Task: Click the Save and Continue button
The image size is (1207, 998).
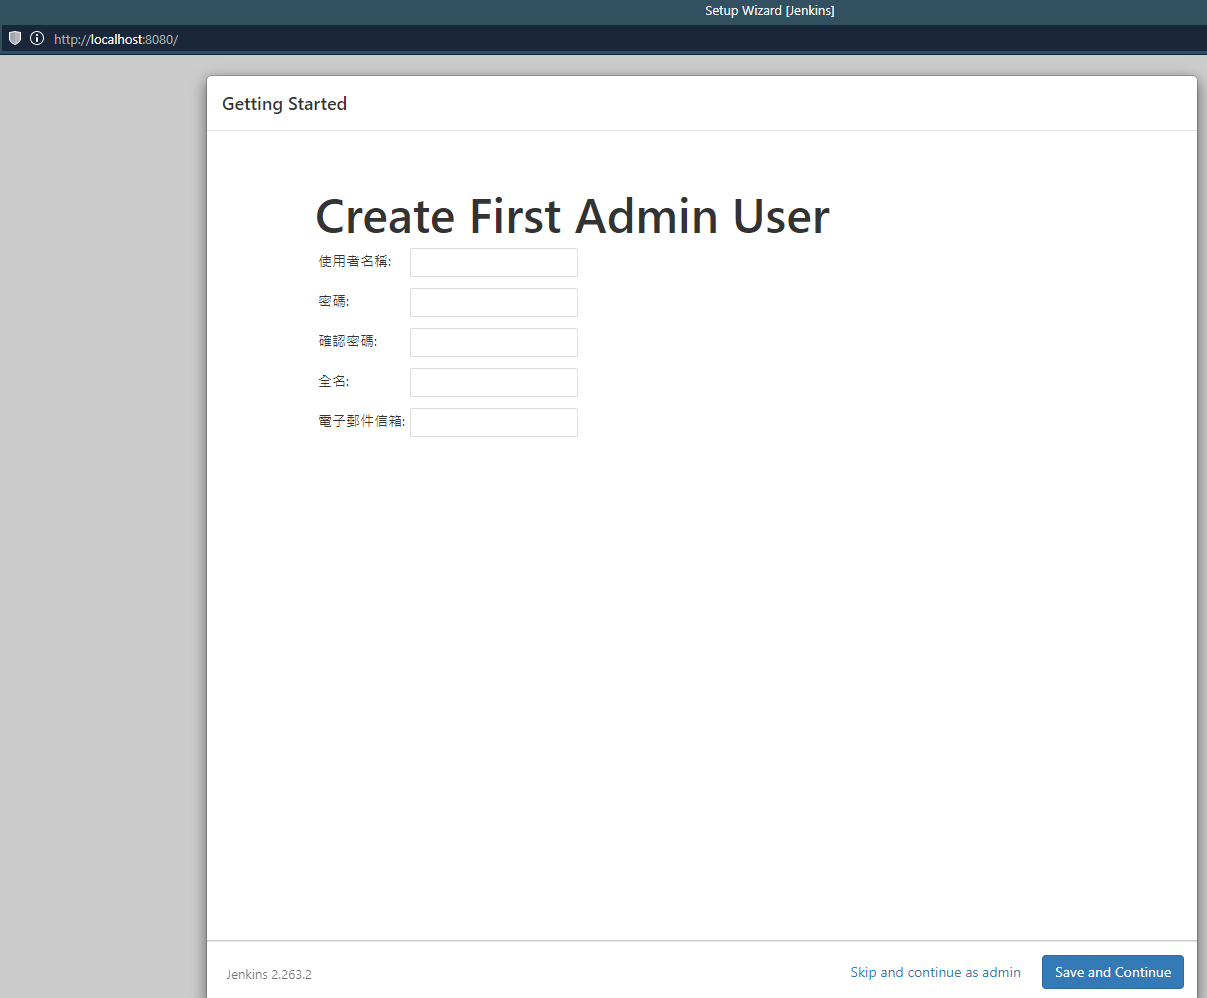Action: [1113, 972]
